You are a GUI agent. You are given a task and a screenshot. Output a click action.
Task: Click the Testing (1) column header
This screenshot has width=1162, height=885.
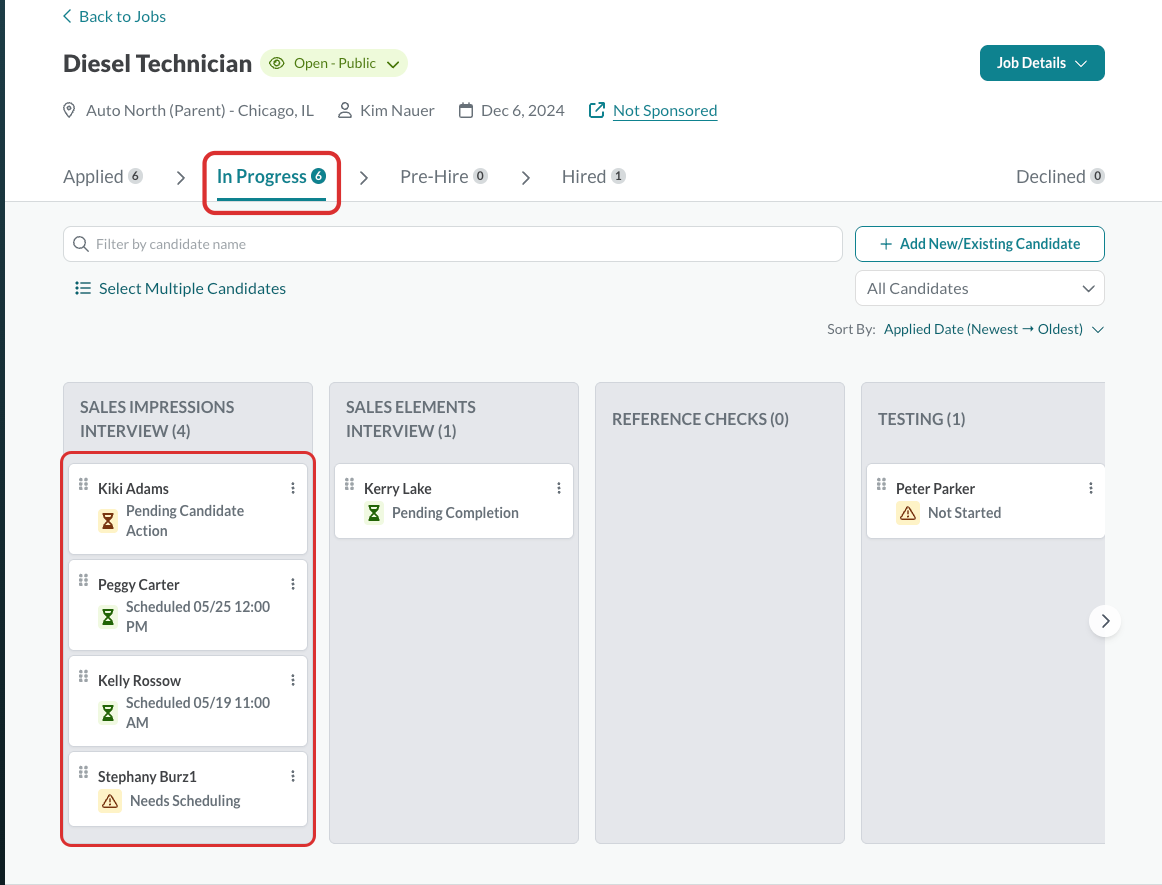tap(922, 420)
